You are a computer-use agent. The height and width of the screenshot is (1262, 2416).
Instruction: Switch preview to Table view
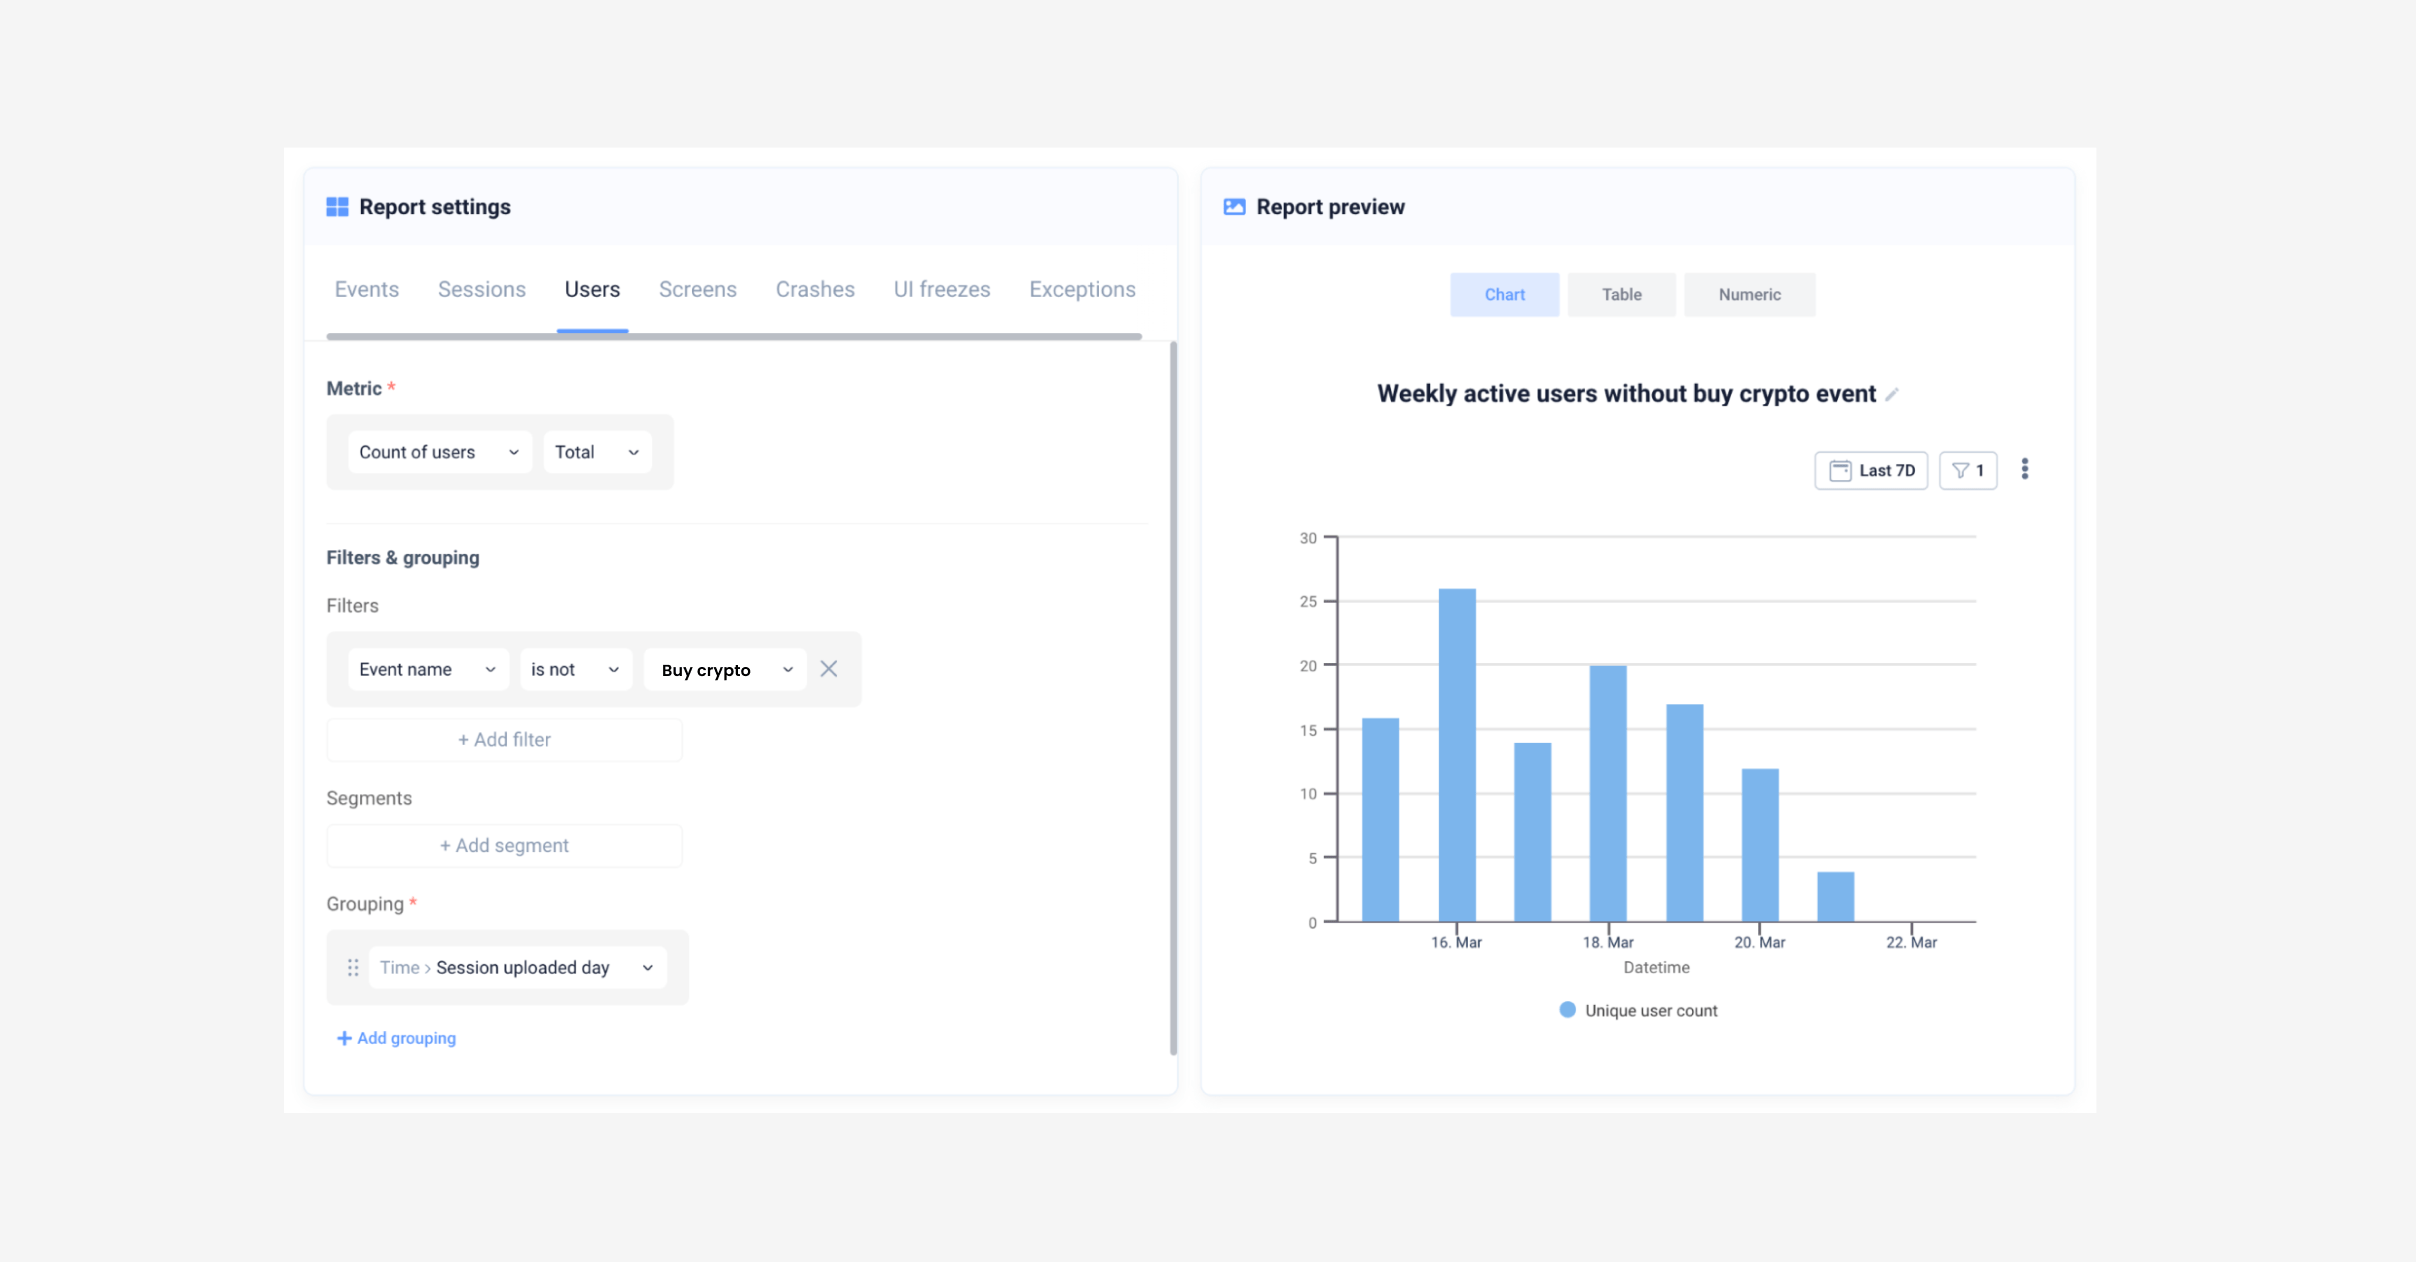point(1620,294)
